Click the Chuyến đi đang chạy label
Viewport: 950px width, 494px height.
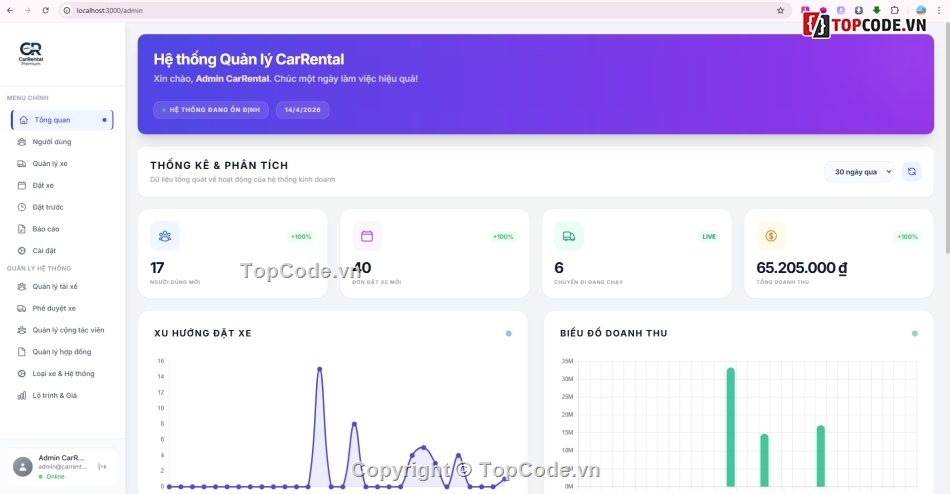click(x=588, y=282)
